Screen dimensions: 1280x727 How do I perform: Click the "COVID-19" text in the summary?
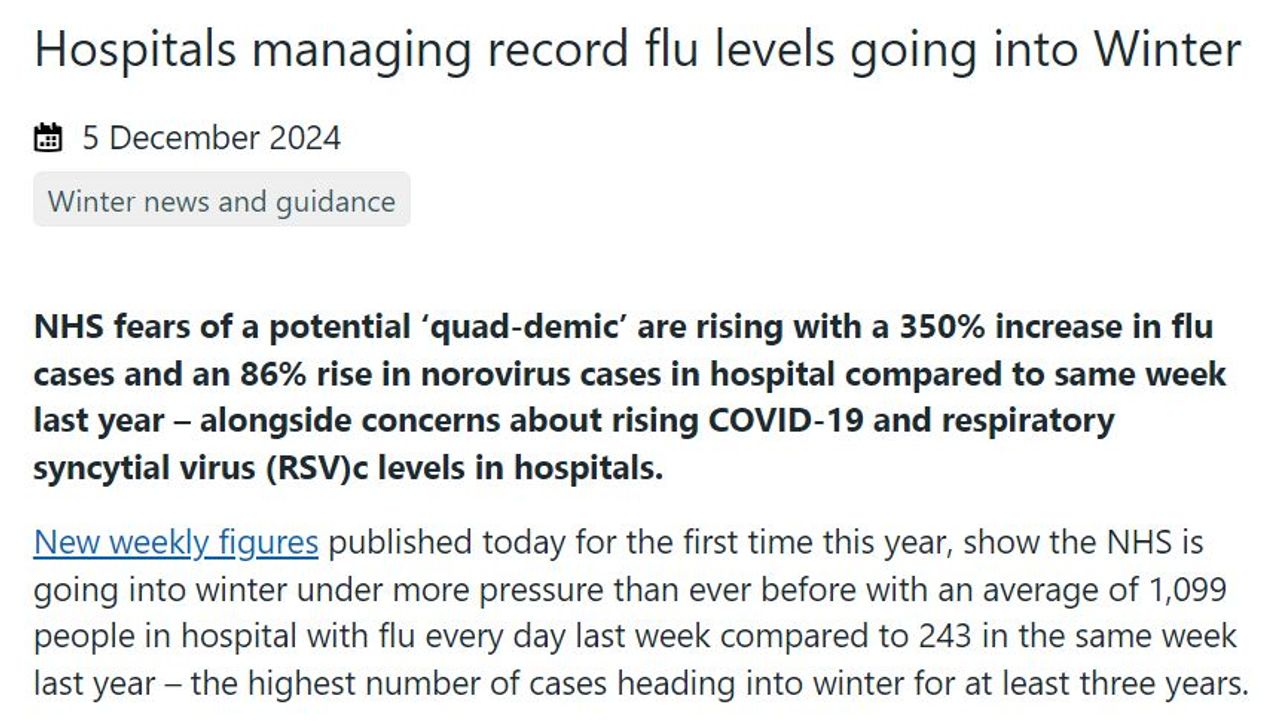[788, 421]
